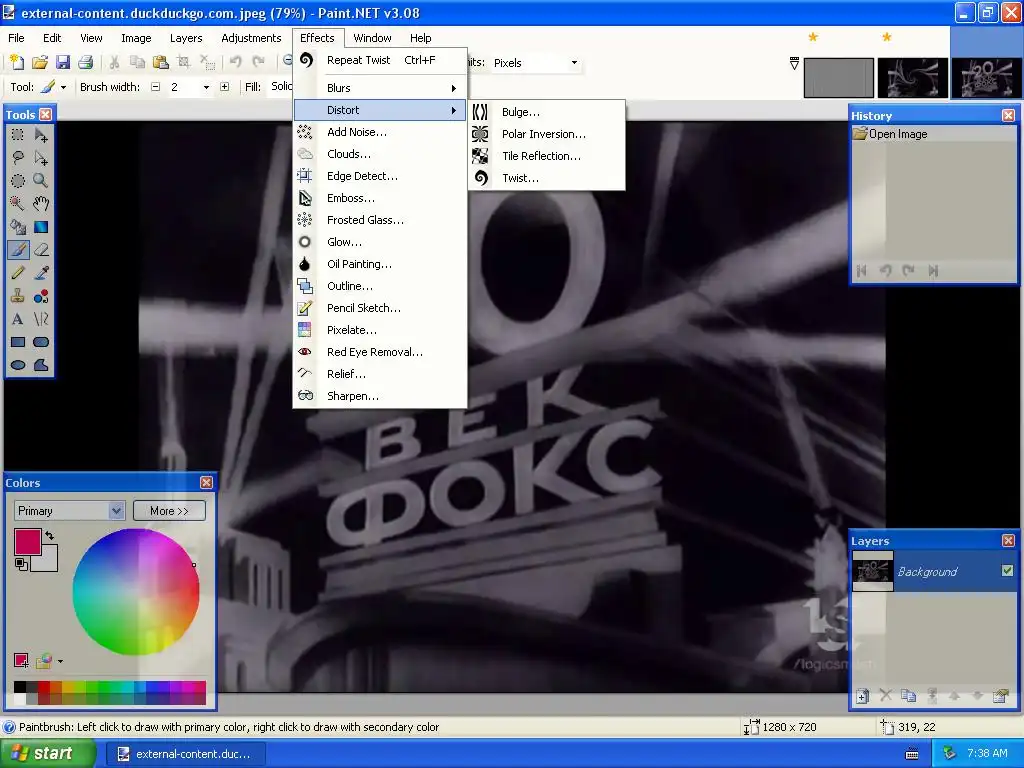Select the Lasso Select tool

click(18, 158)
